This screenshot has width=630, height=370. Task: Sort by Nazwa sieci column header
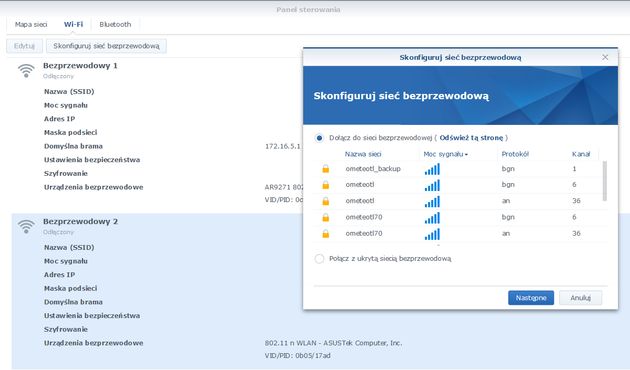coord(363,154)
